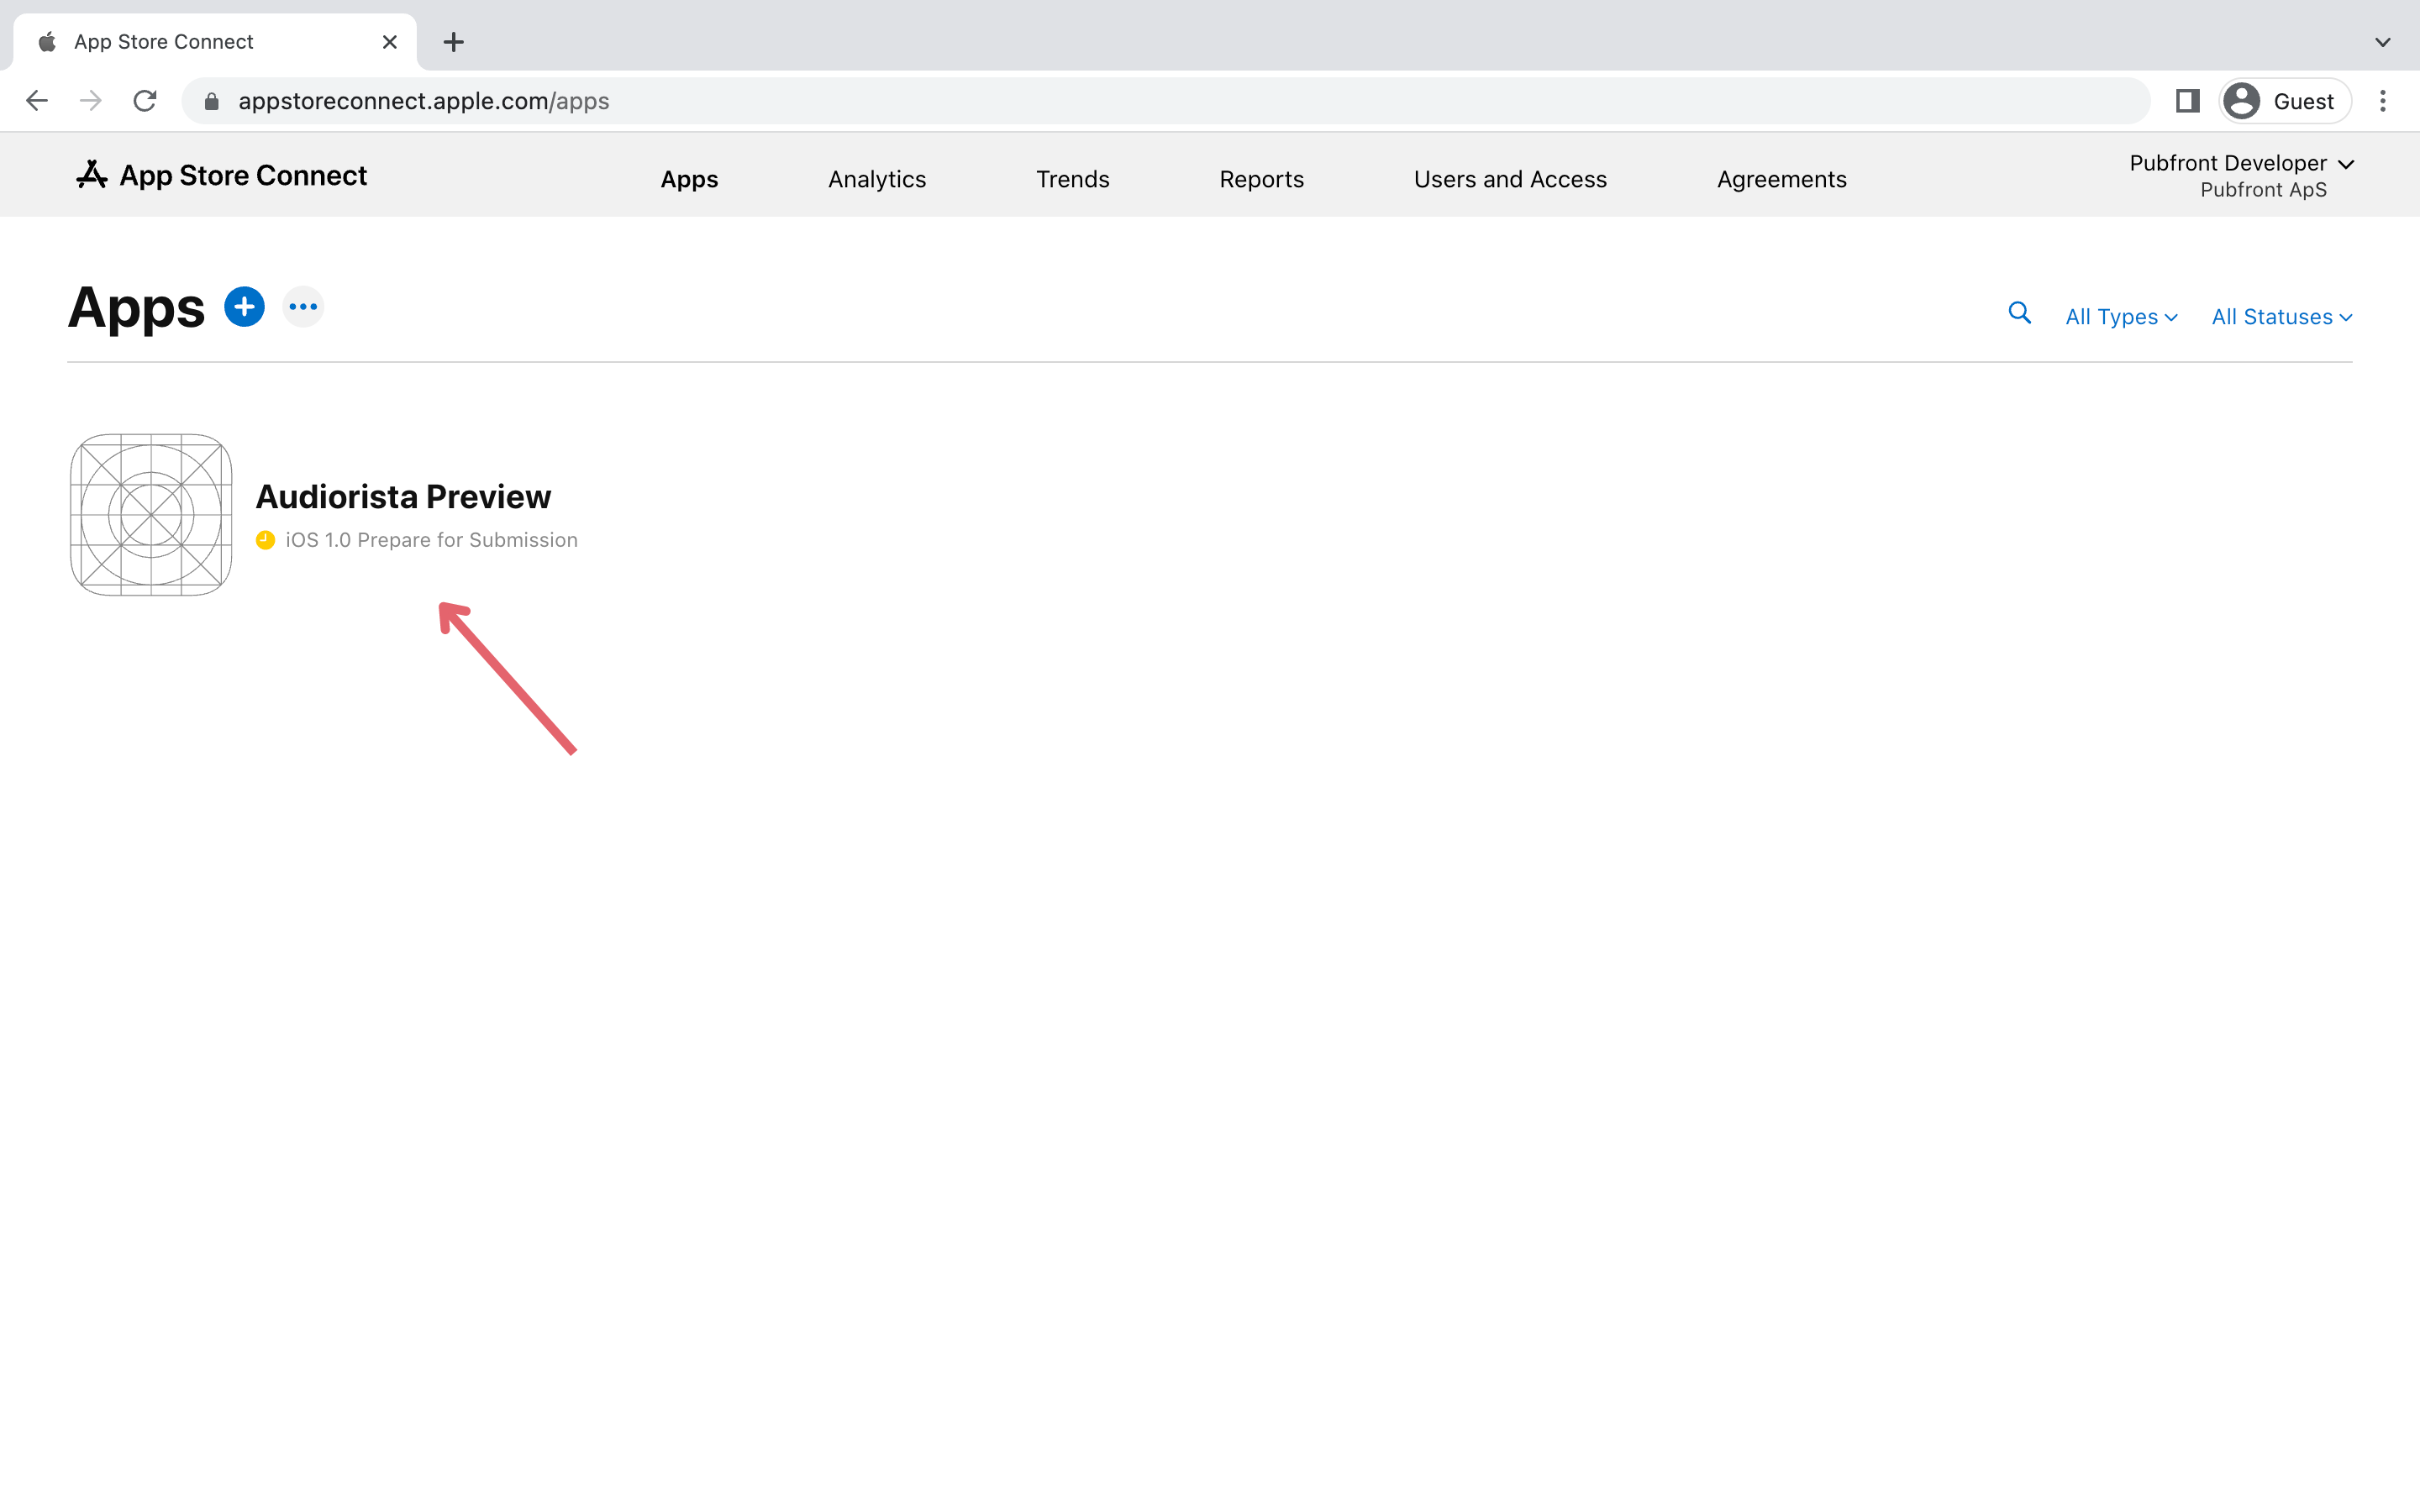This screenshot has width=2420, height=1512.
Task: Click the search magnifier icon in Apps list
Action: [2019, 314]
